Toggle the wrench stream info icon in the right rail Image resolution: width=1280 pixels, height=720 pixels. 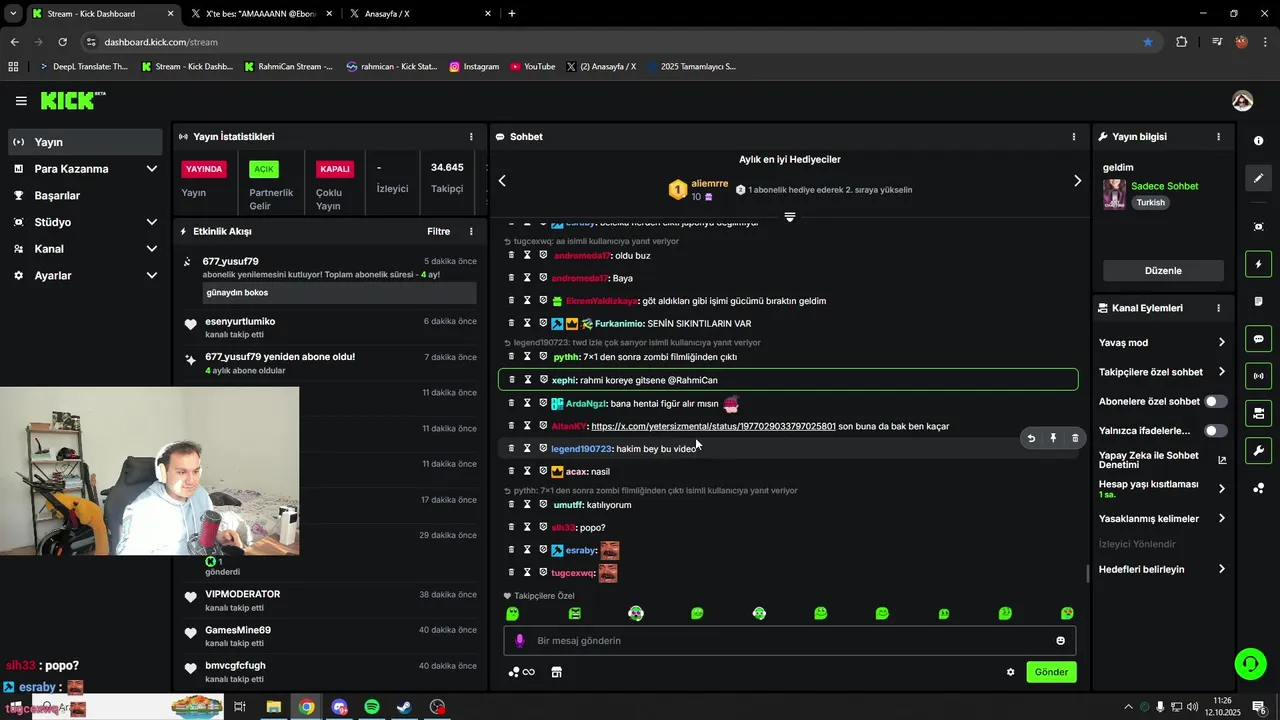[x=1258, y=450]
